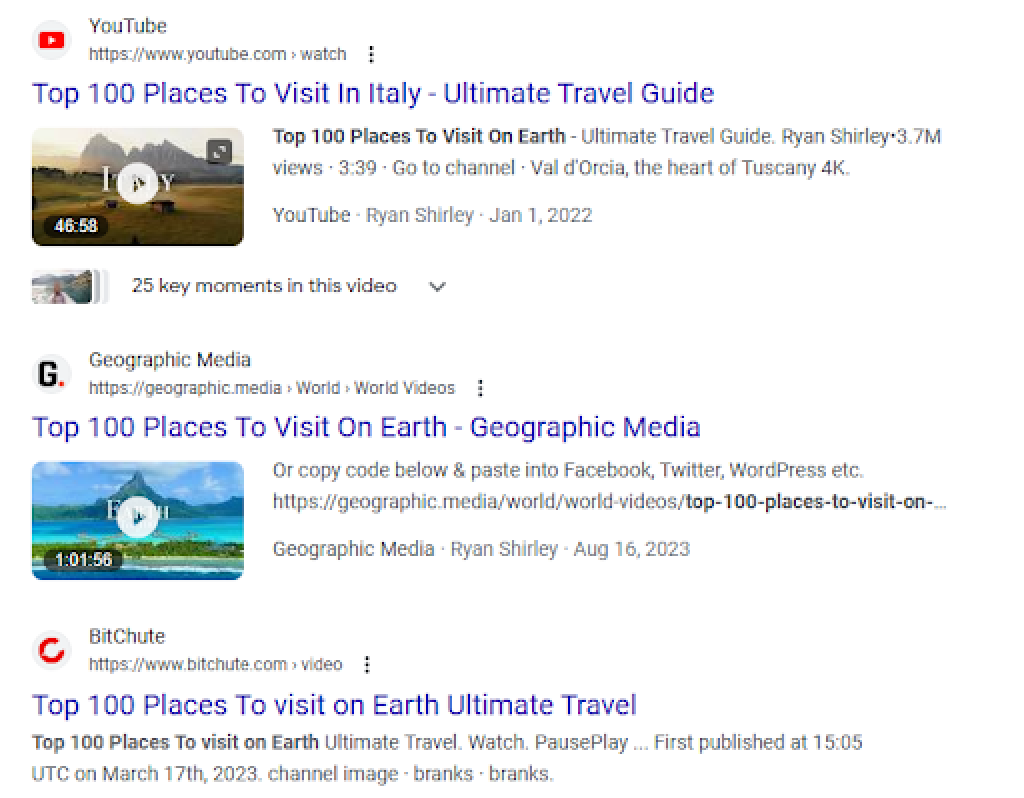1024x798 pixels.
Task: Click the YouTube favicon logo
Action: (x=52, y=40)
